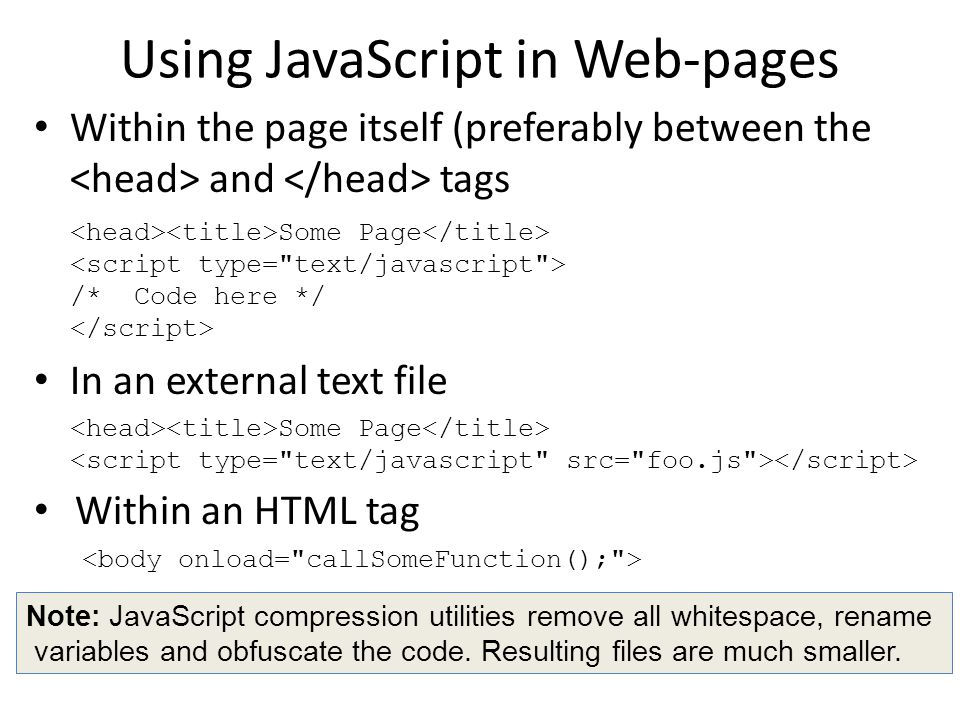Click first code line '<head><title>Some Page</title>' under first bullet

tap(310, 233)
